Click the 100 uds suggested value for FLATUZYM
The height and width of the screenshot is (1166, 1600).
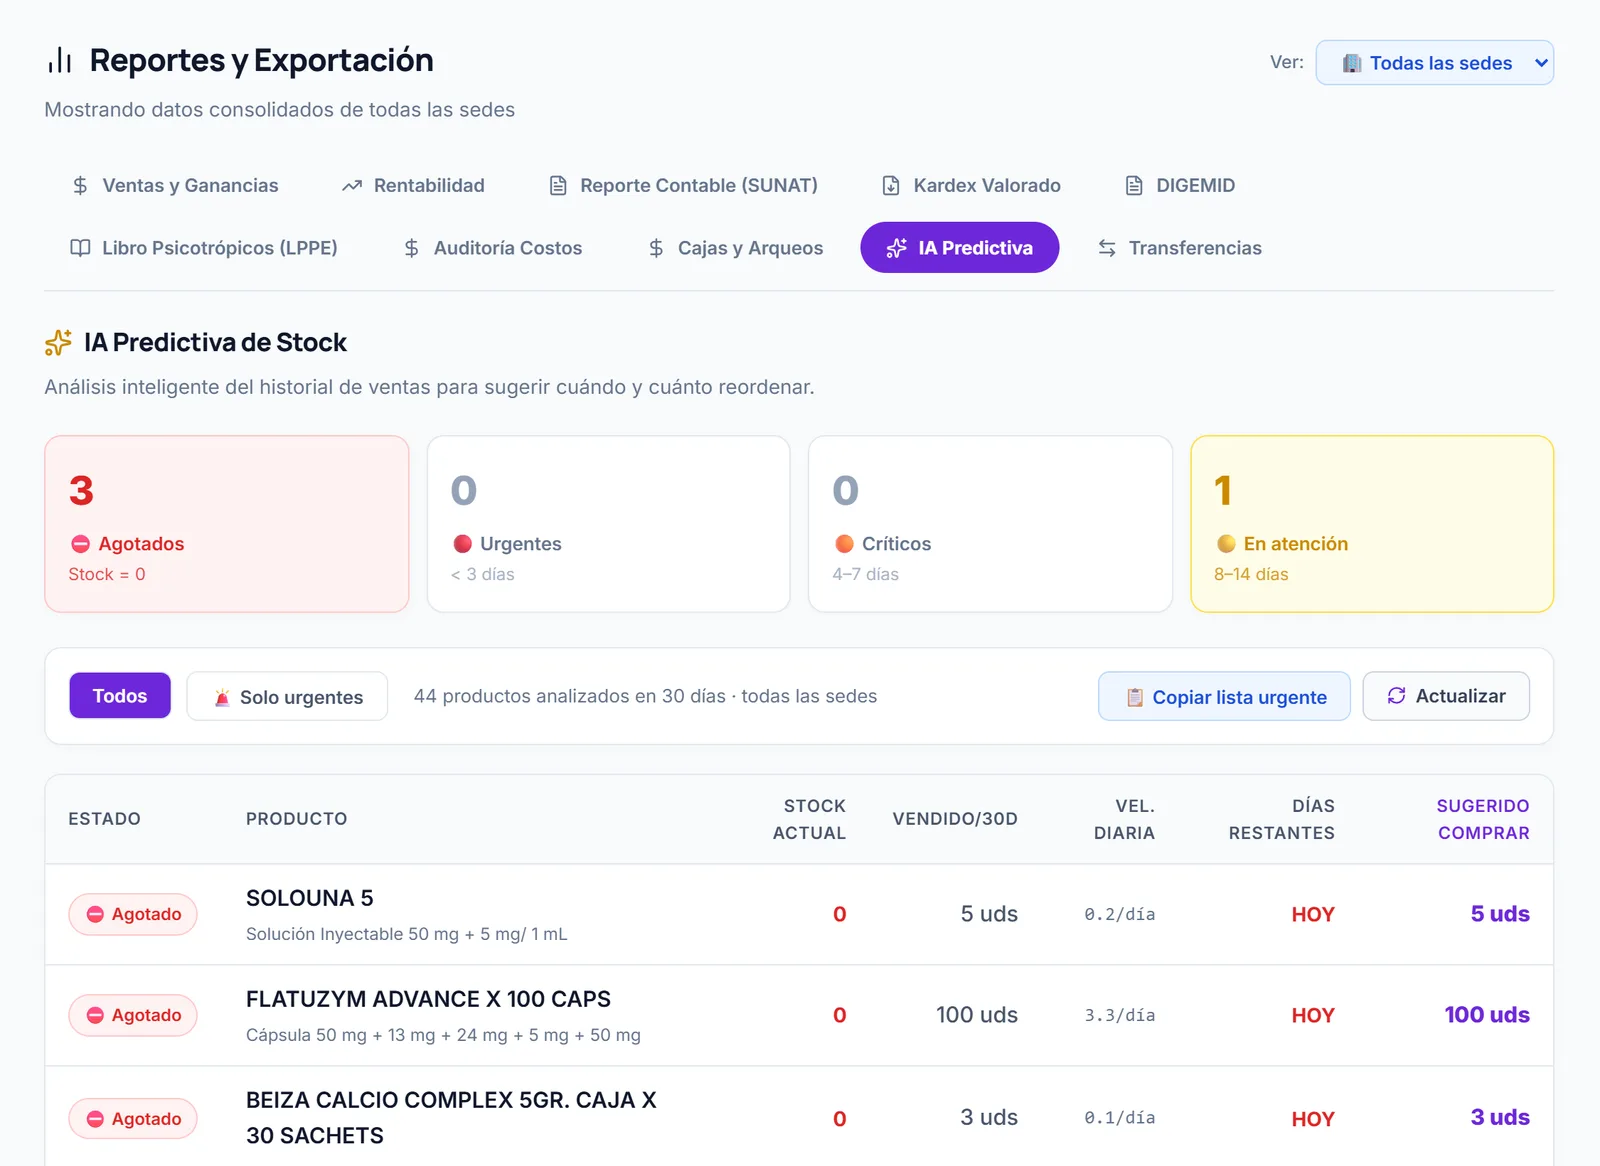1487,1015
